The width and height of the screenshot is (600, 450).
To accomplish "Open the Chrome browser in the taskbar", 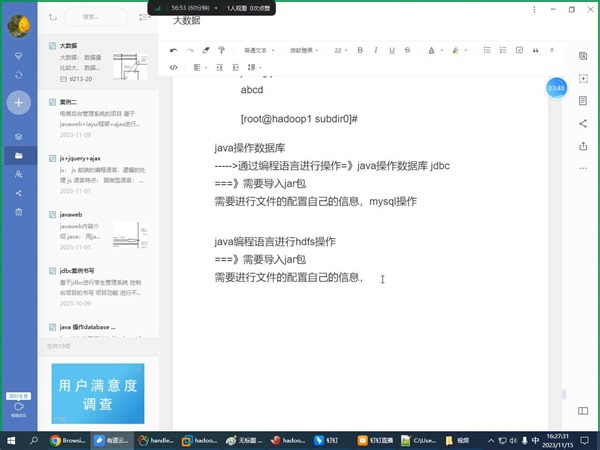I will pos(68,440).
